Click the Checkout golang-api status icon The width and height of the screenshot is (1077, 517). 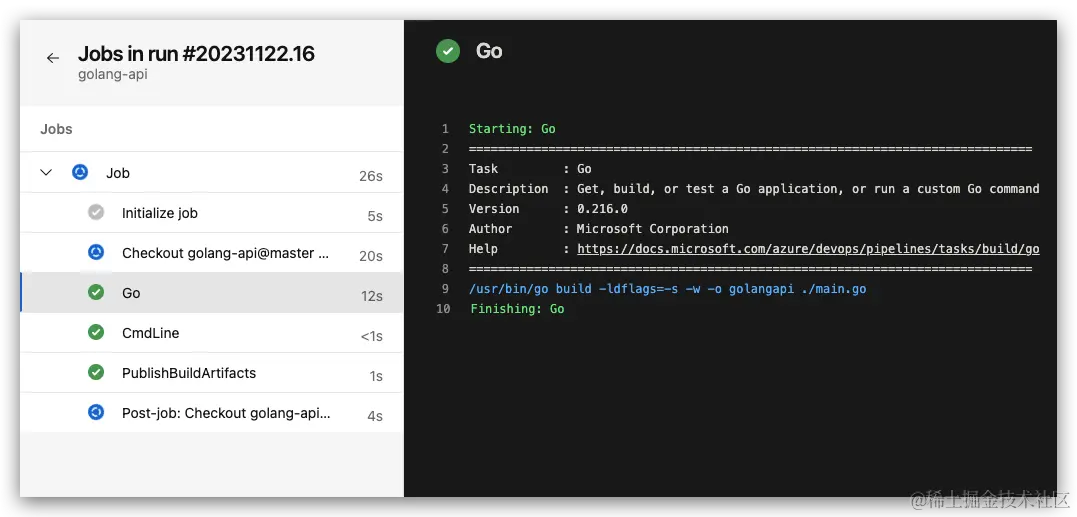point(96,253)
